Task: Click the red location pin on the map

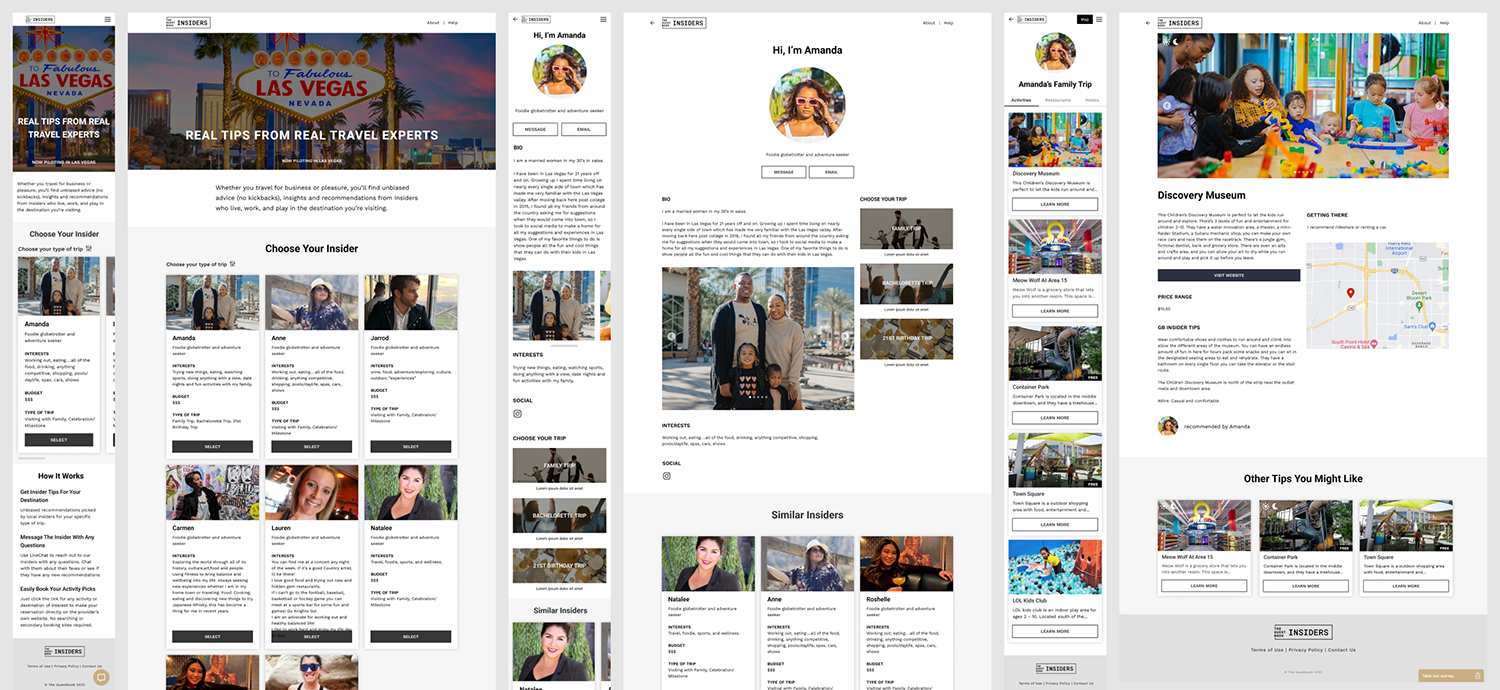Action: [1350, 294]
